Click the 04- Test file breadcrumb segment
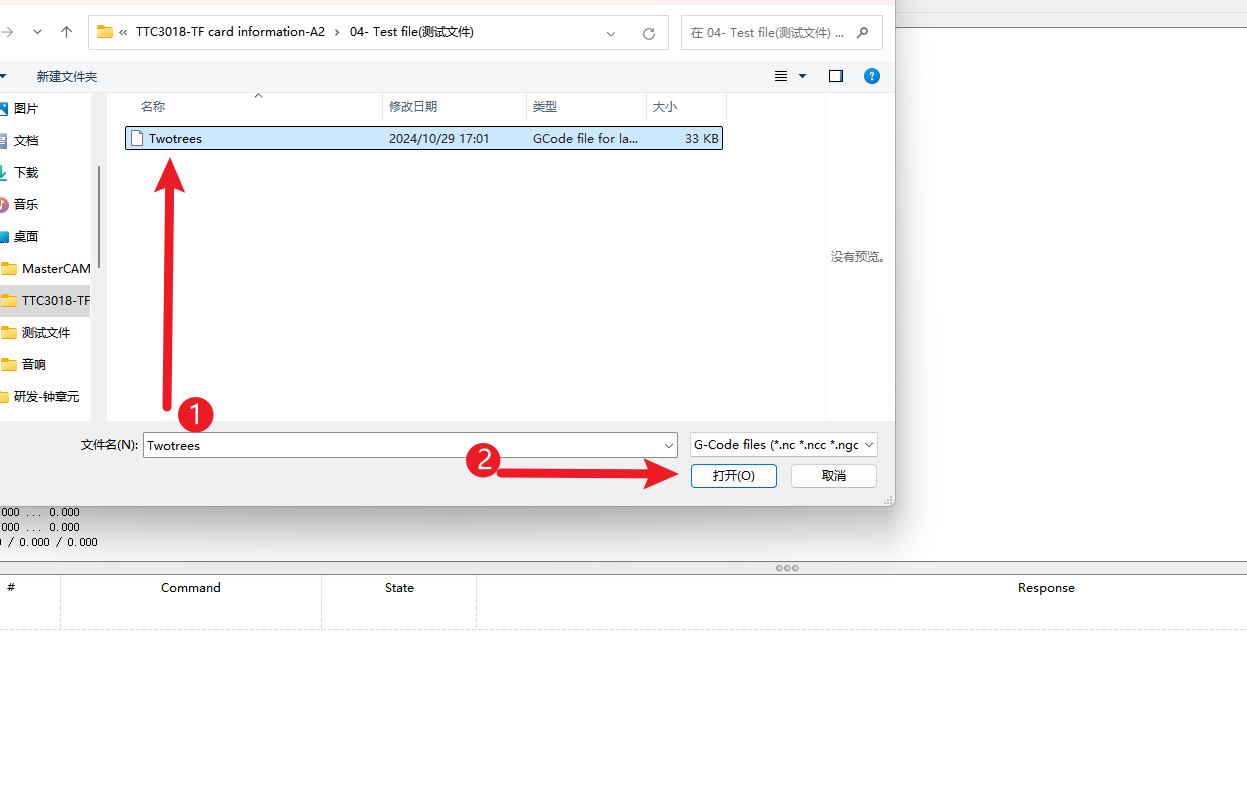This screenshot has width=1247, height=801. point(411,32)
